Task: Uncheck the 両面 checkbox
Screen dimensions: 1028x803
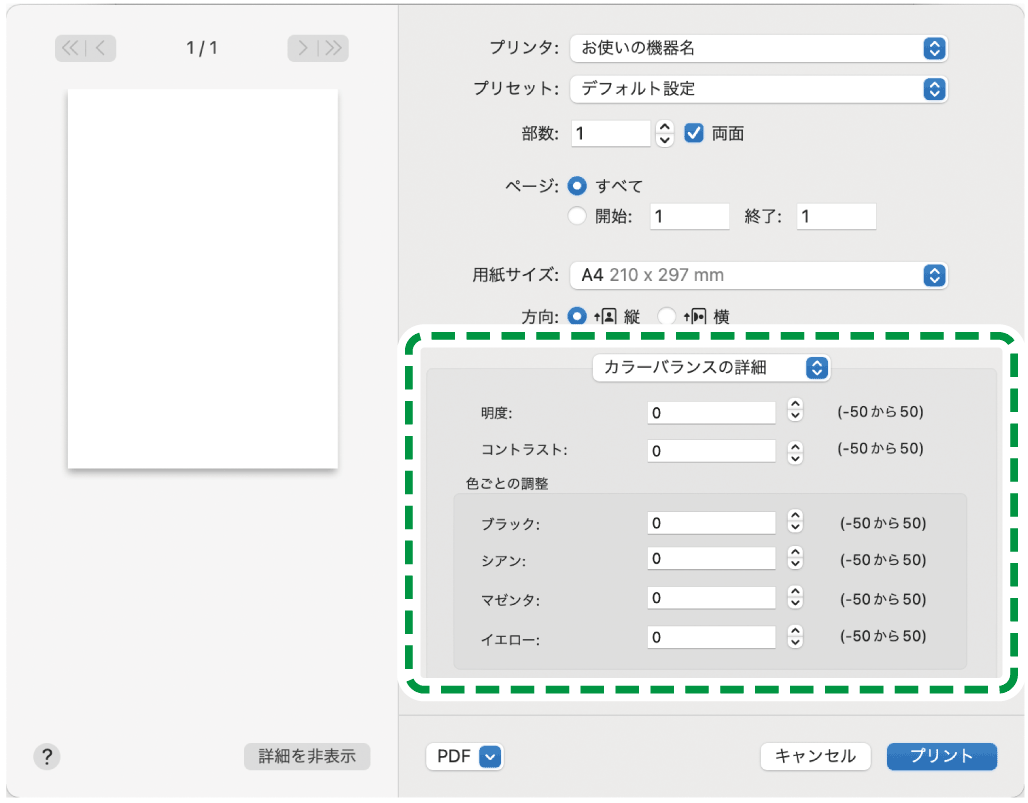Action: click(694, 132)
